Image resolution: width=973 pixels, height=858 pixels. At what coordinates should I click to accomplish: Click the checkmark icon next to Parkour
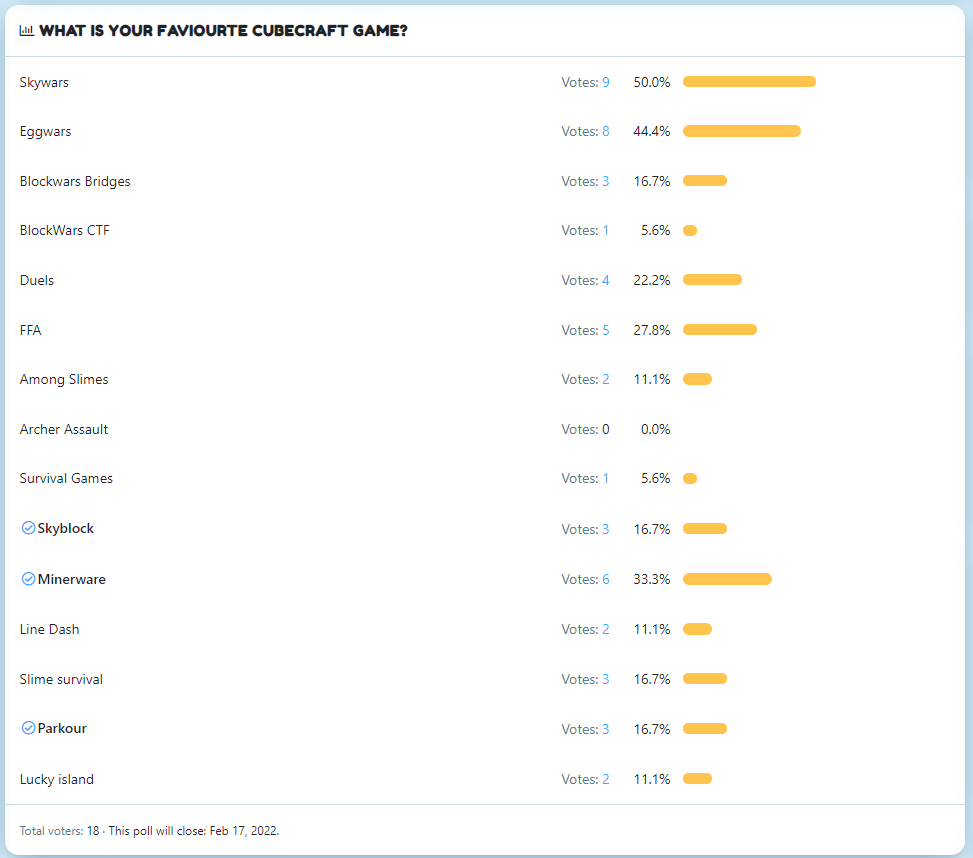coord(28,728)
